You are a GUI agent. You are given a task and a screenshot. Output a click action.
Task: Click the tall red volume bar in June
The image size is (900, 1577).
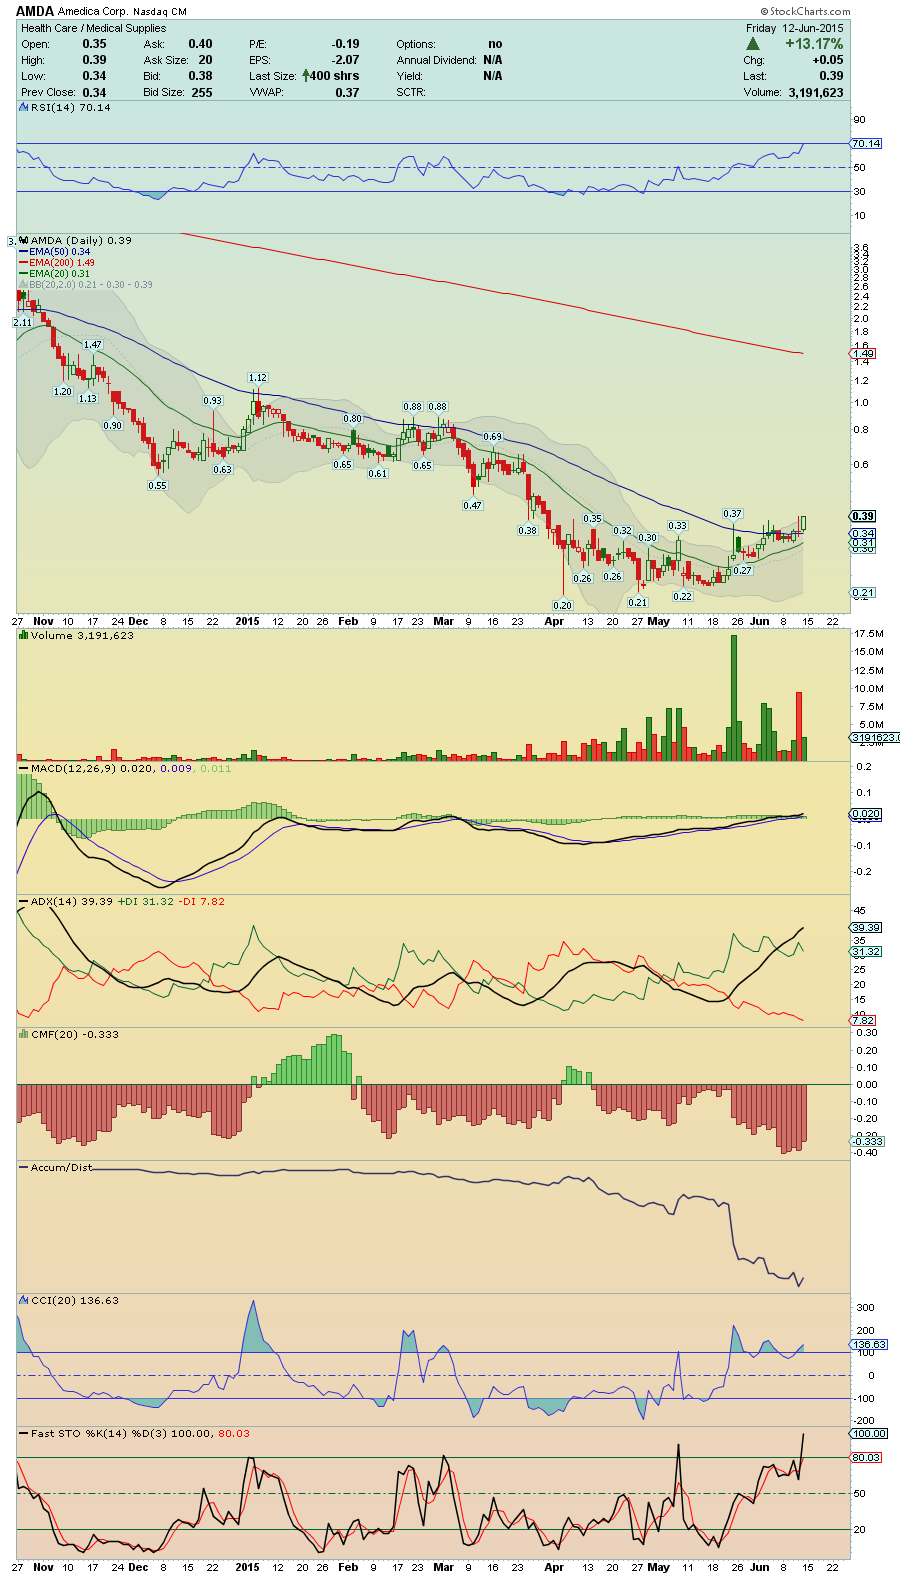799,726
